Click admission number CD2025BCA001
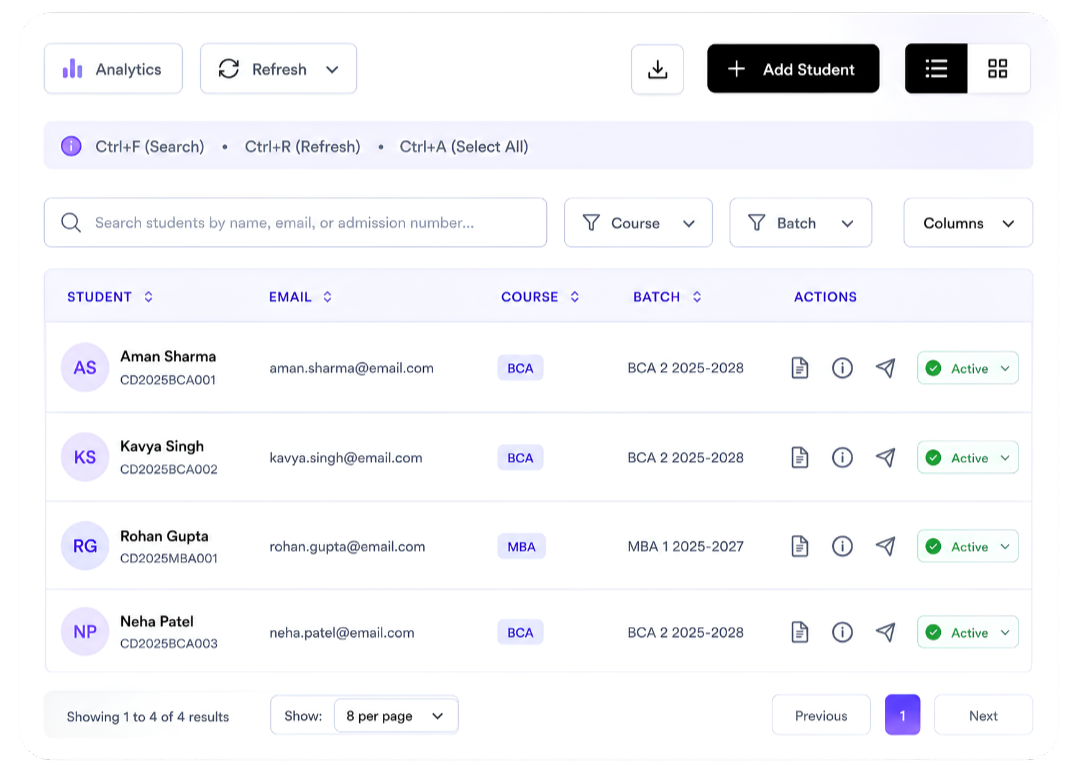The width and height of the screenshot is (1080, 771). pyautogui.click(x=168, y=380)
